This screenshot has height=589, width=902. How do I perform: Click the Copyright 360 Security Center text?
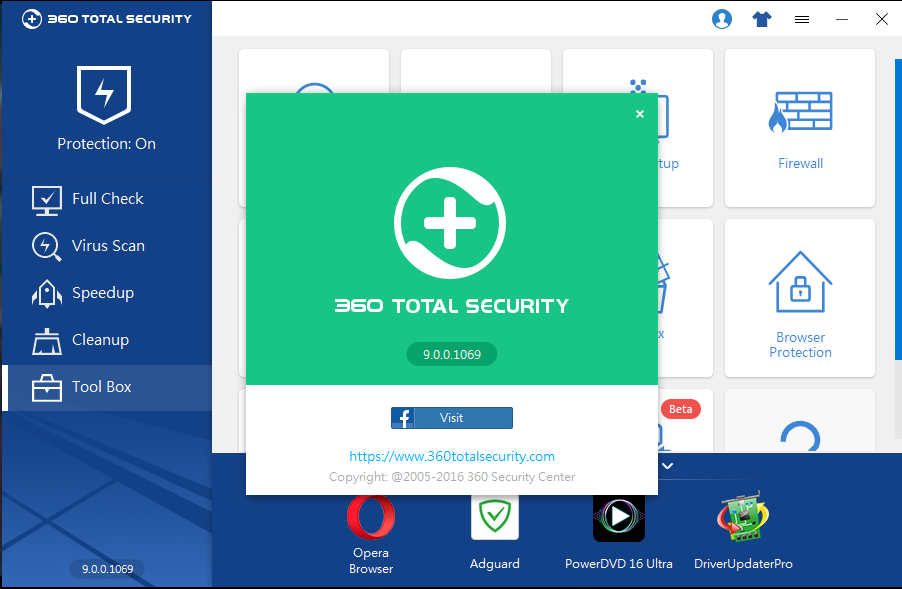click(452, 477)
